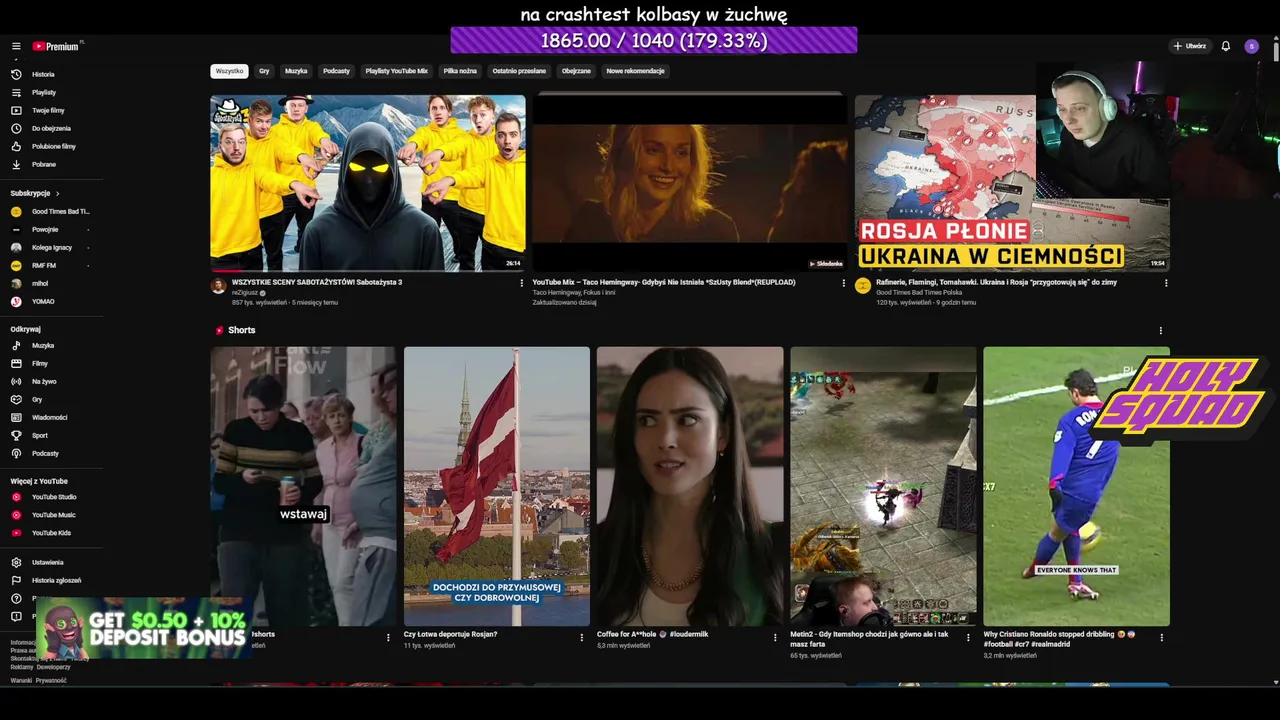The width and height of the screenshot is (1280, 720).
Task: Open the mihol subscription channel
Action: 40,283
